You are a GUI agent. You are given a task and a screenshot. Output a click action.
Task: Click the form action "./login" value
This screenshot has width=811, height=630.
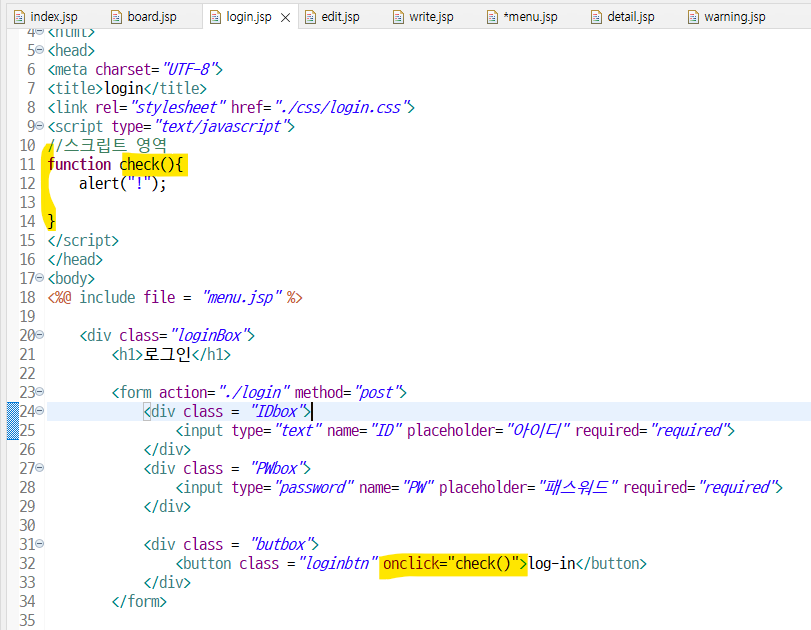[x=254, y=393]
